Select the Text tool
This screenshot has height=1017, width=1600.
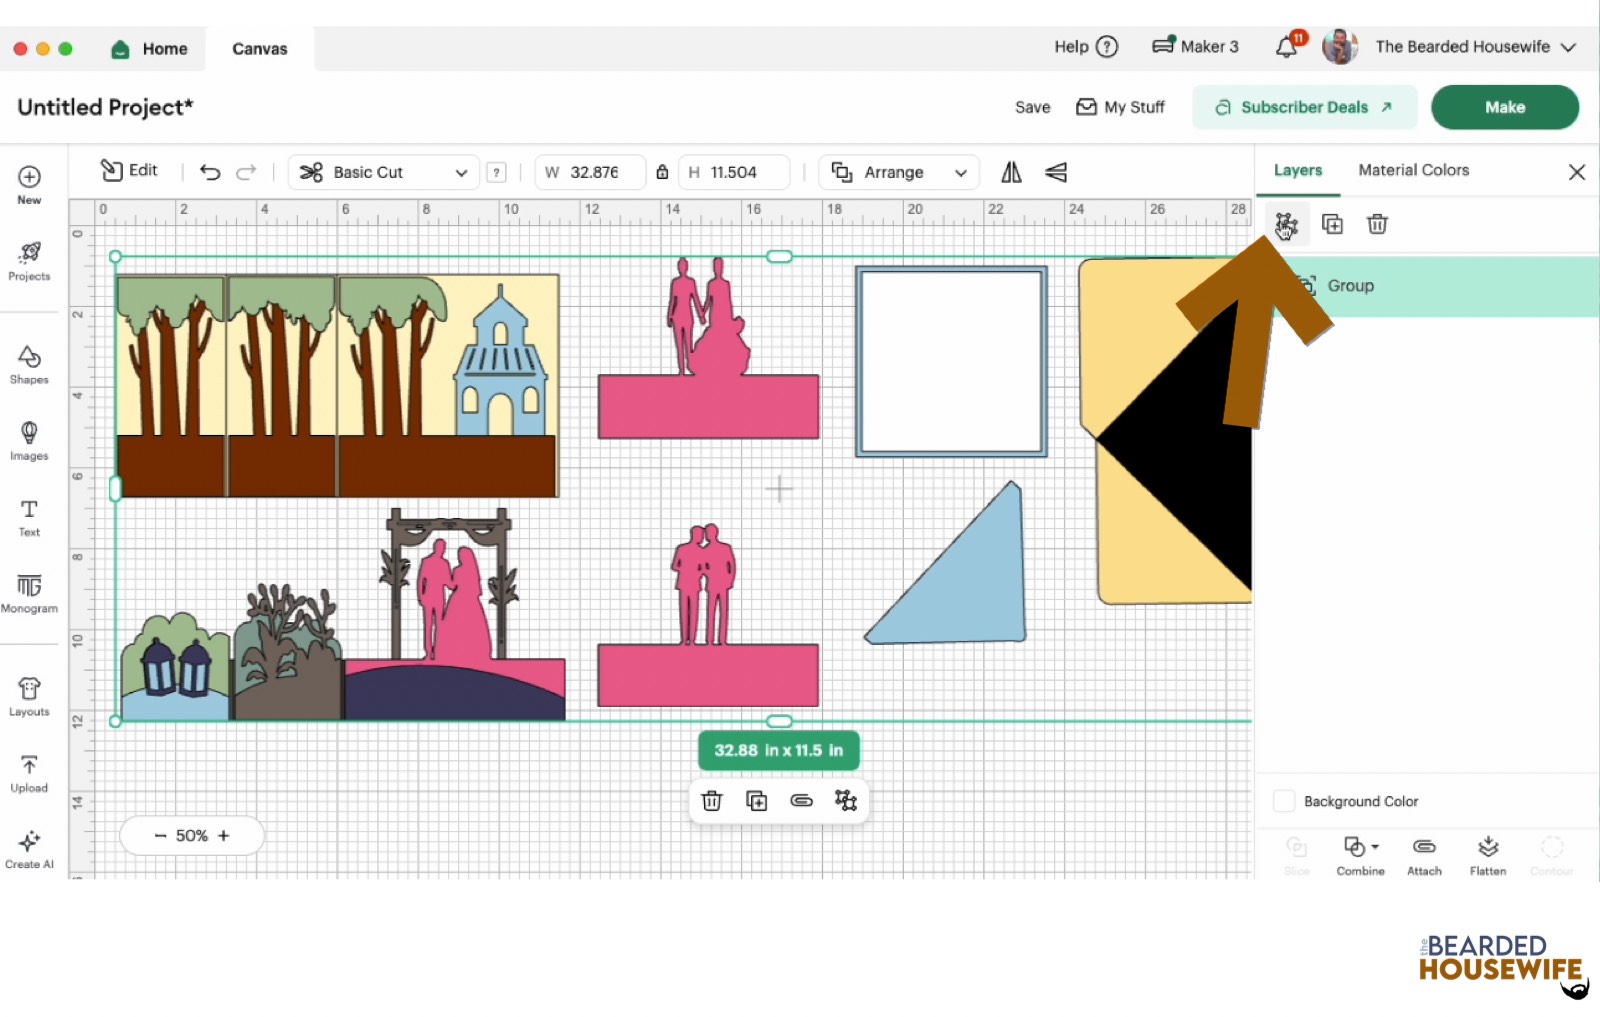click(x=29, y=516)
